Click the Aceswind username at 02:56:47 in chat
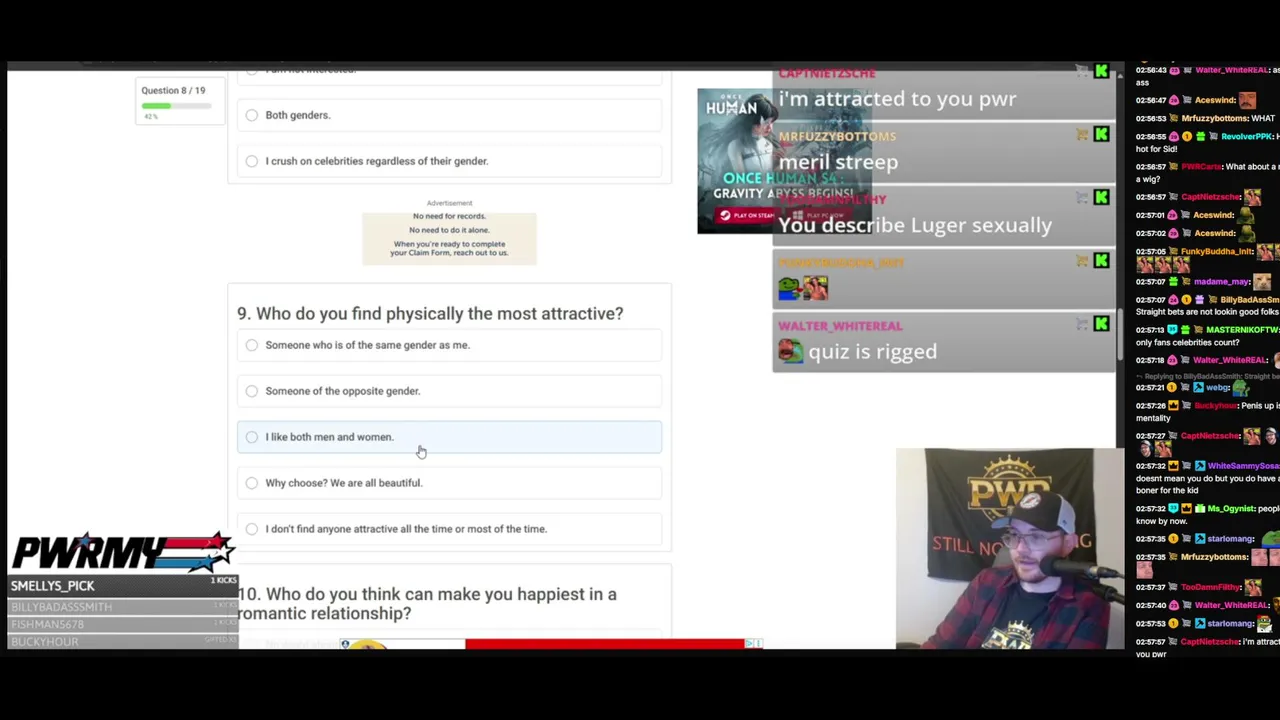 point(1215,100)
